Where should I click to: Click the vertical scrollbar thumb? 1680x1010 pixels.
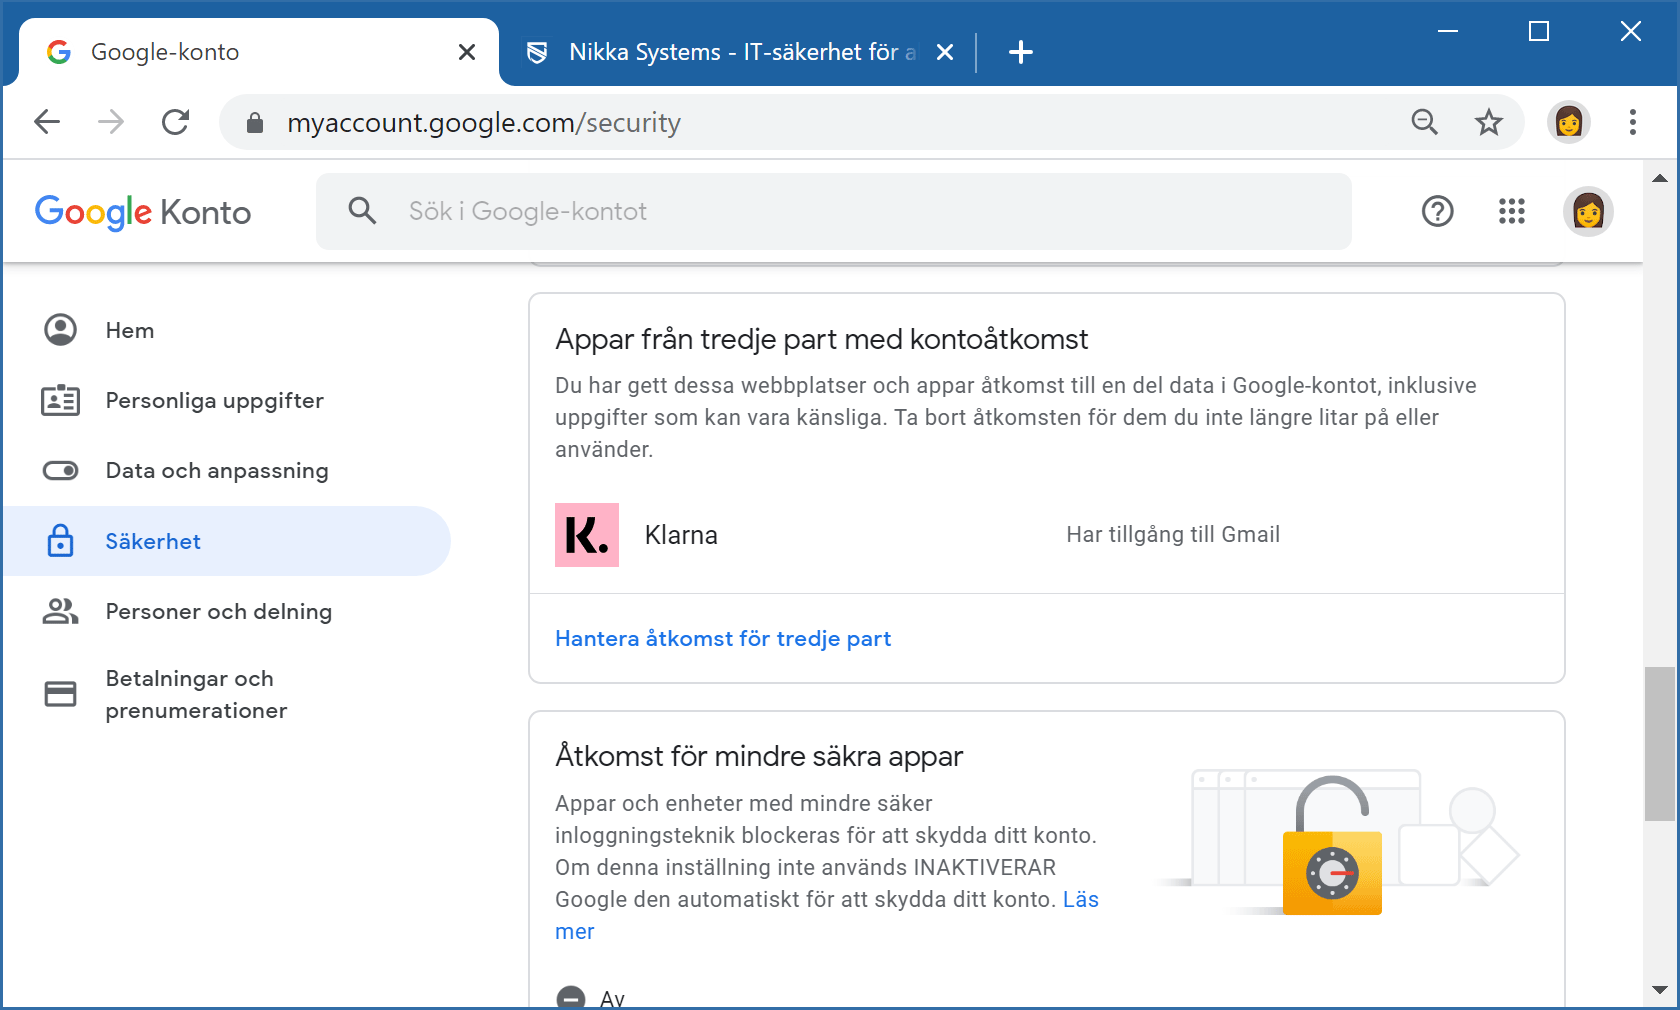pos(1660,744)
